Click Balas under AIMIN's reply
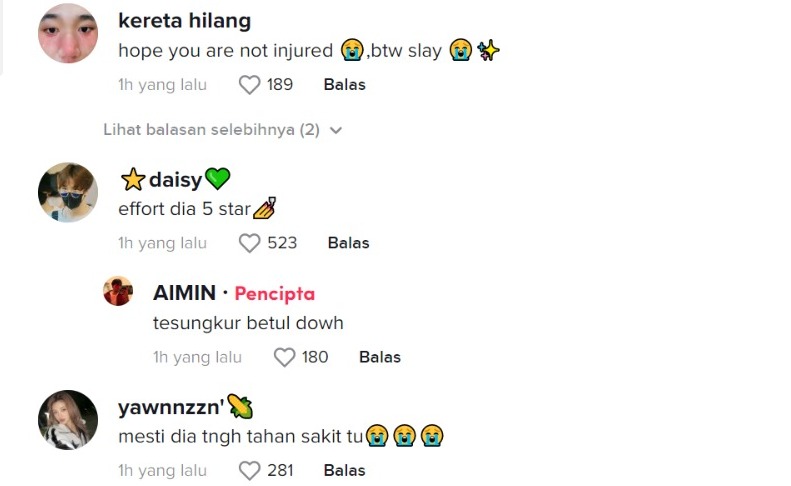This screenshot has width=791, height=486. (379, 357)
